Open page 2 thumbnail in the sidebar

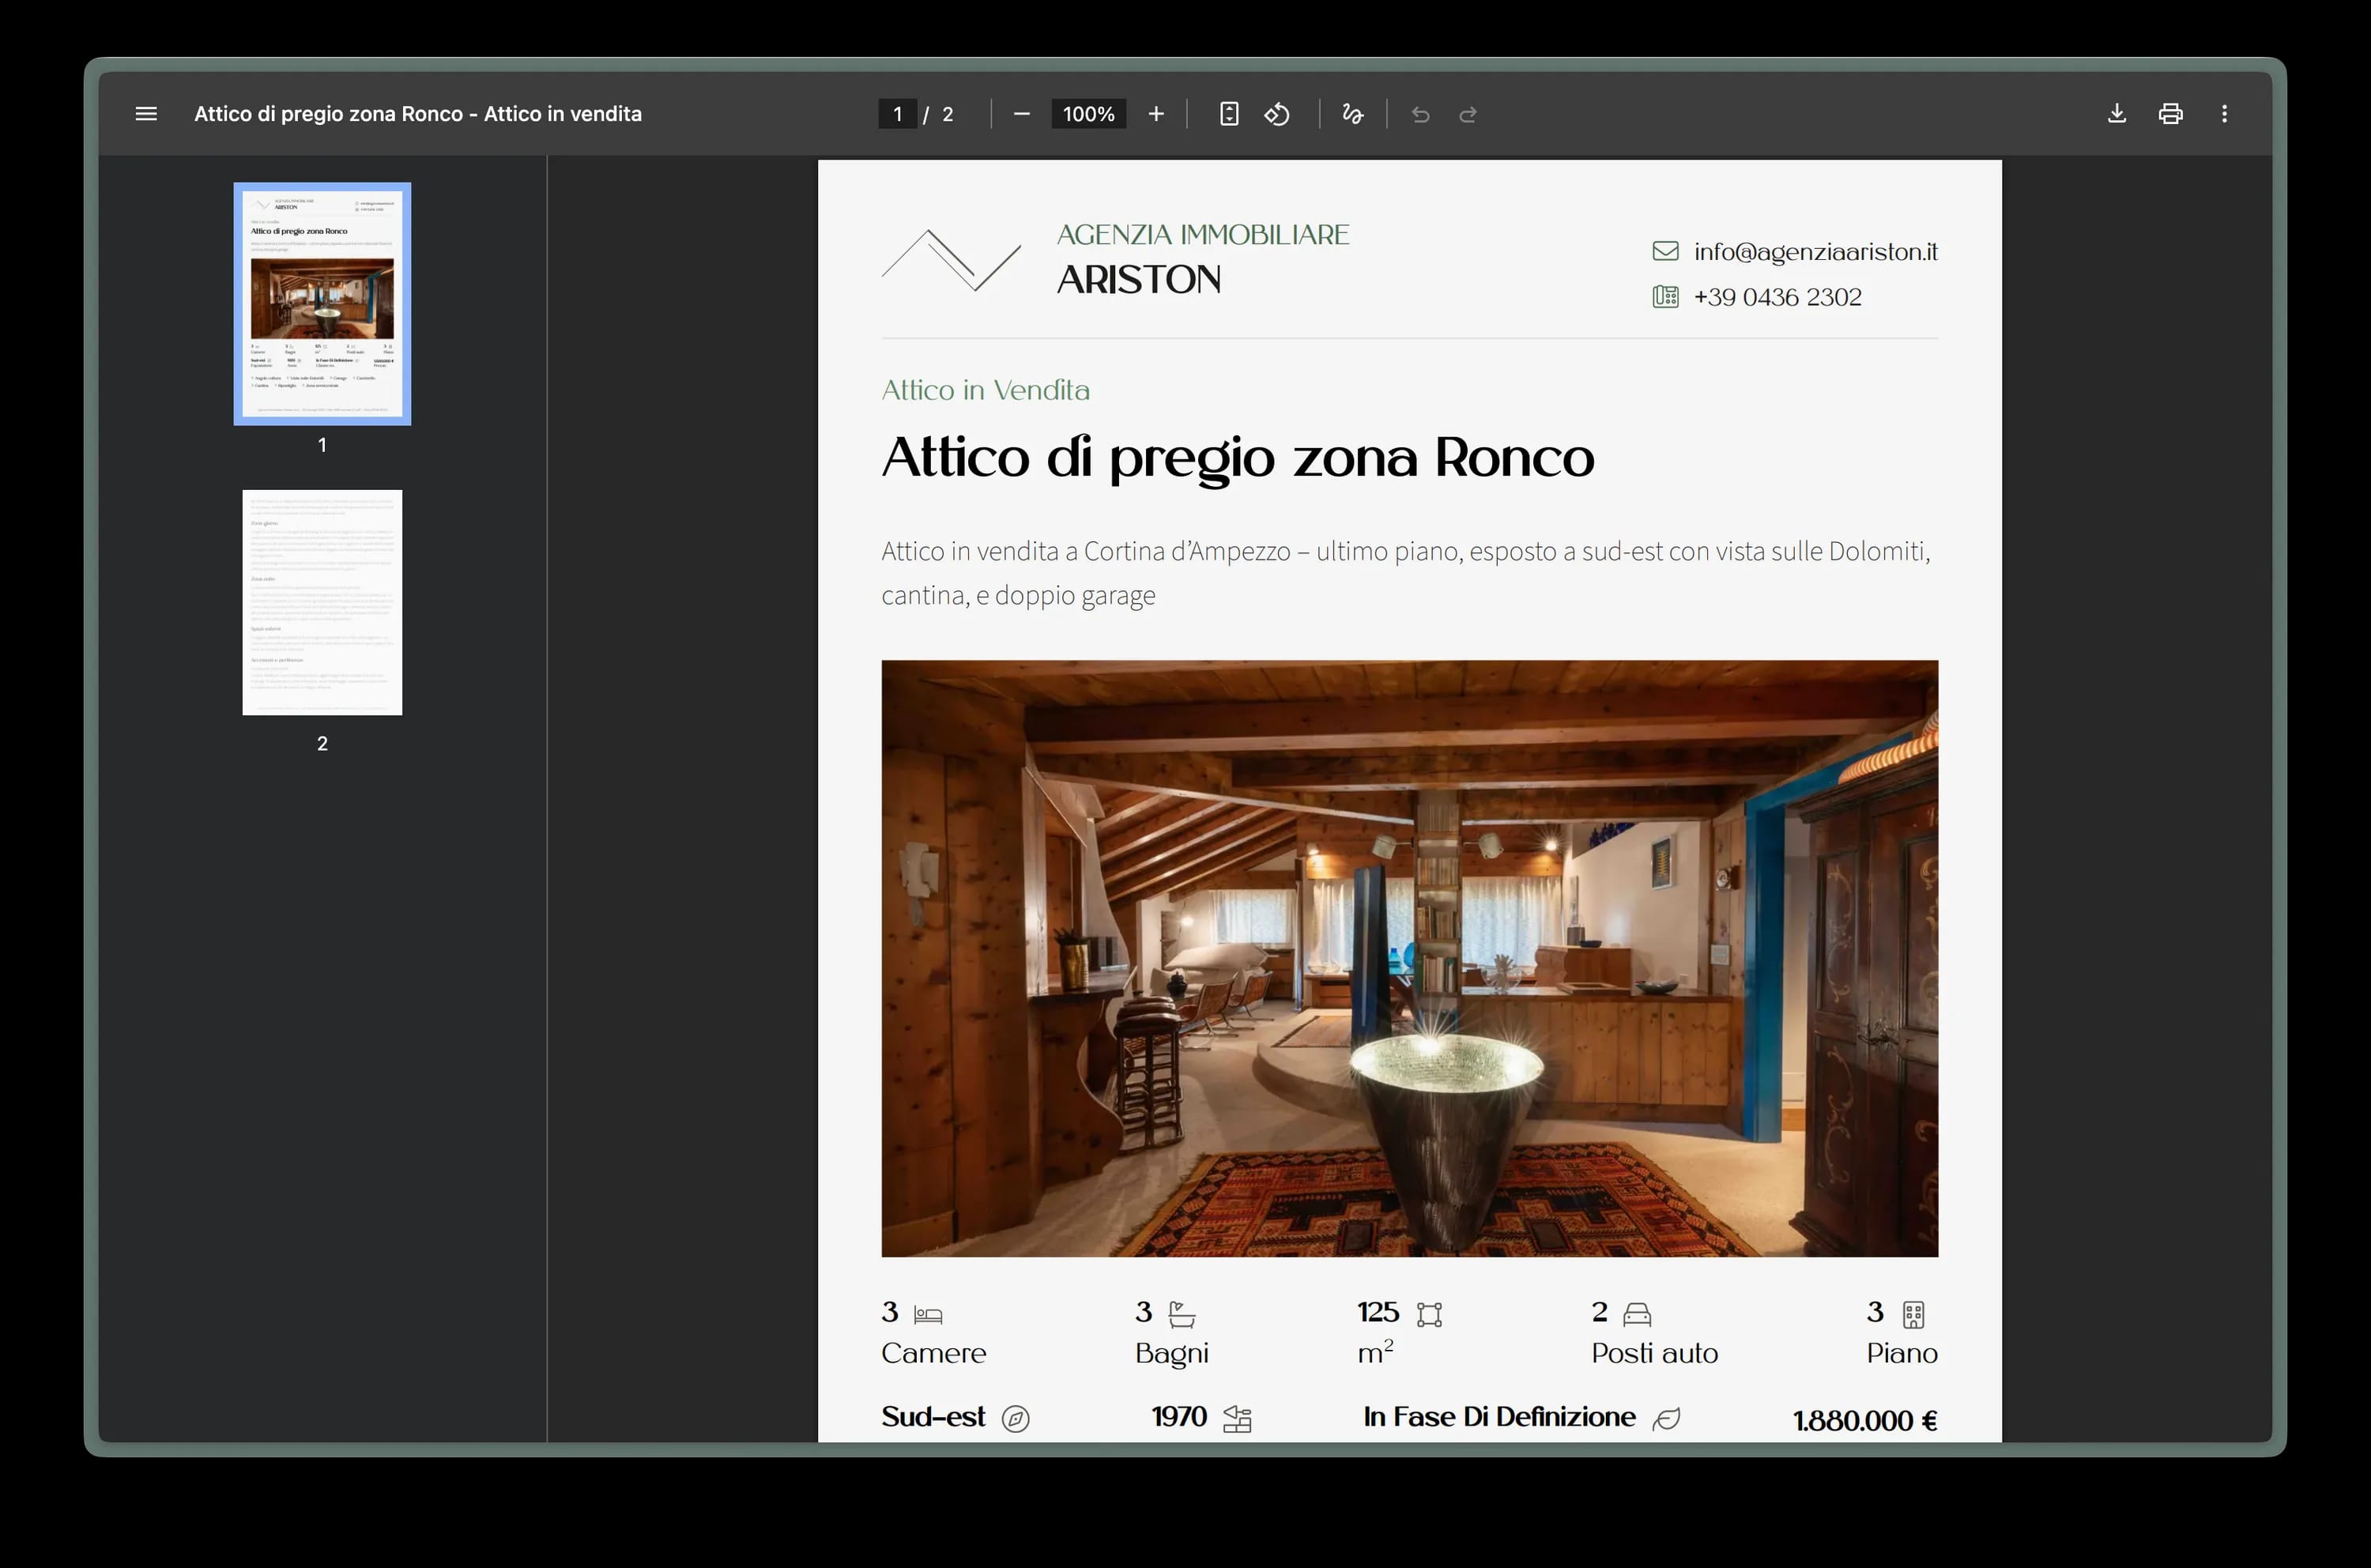pos(321,601)
